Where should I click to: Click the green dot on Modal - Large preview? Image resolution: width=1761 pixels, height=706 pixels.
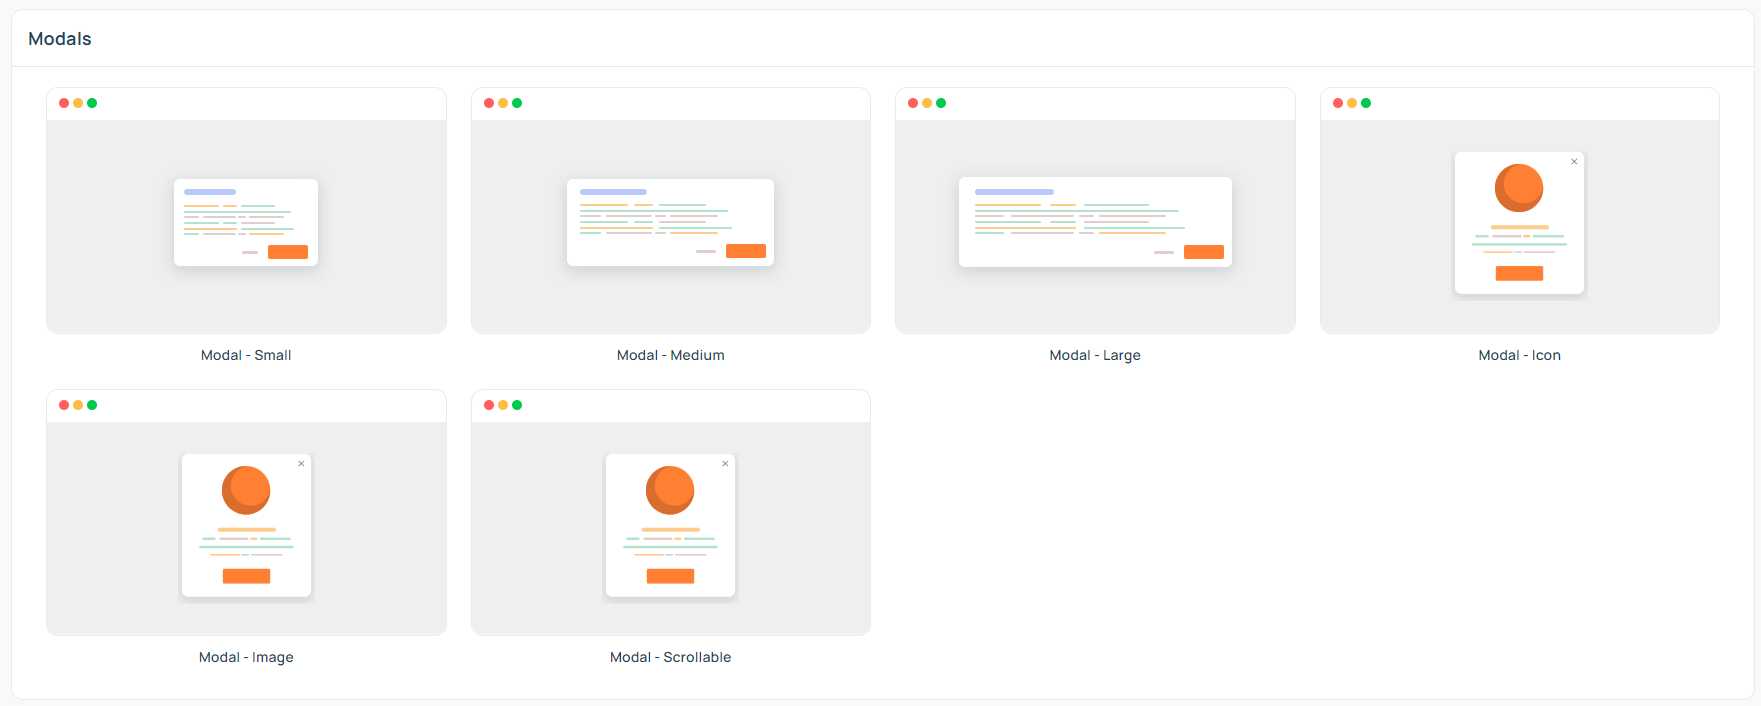941,103
